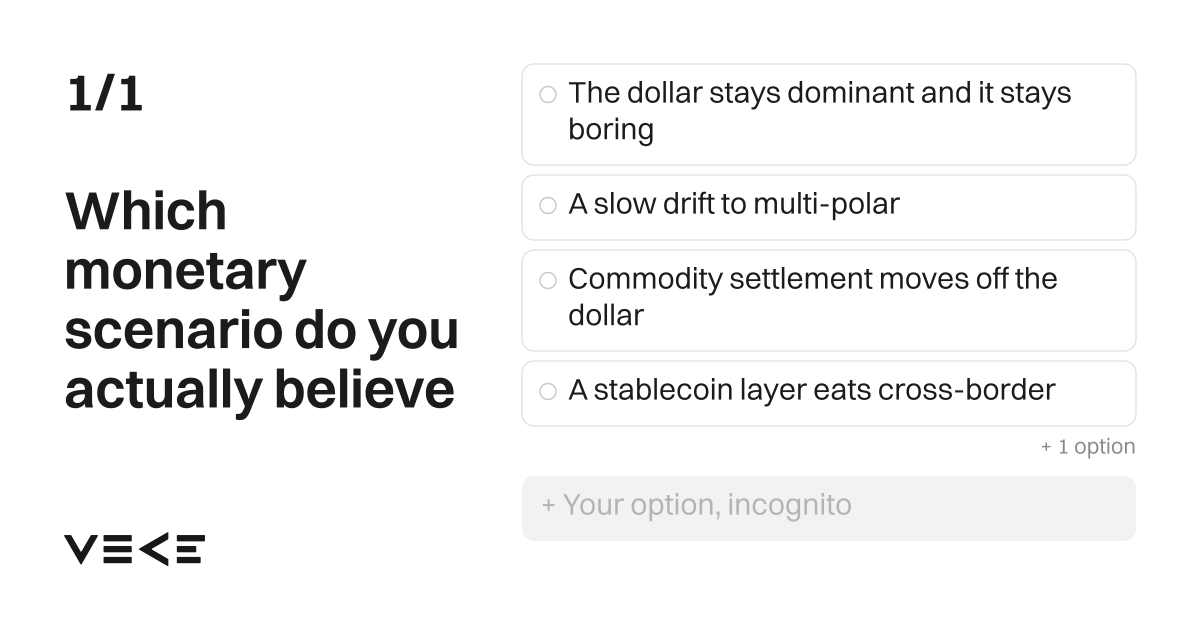This screenshot has width=1200, height=630.
Task: Click the 'Which monetary scenario' question heading
Action: [x=262, y=300]
